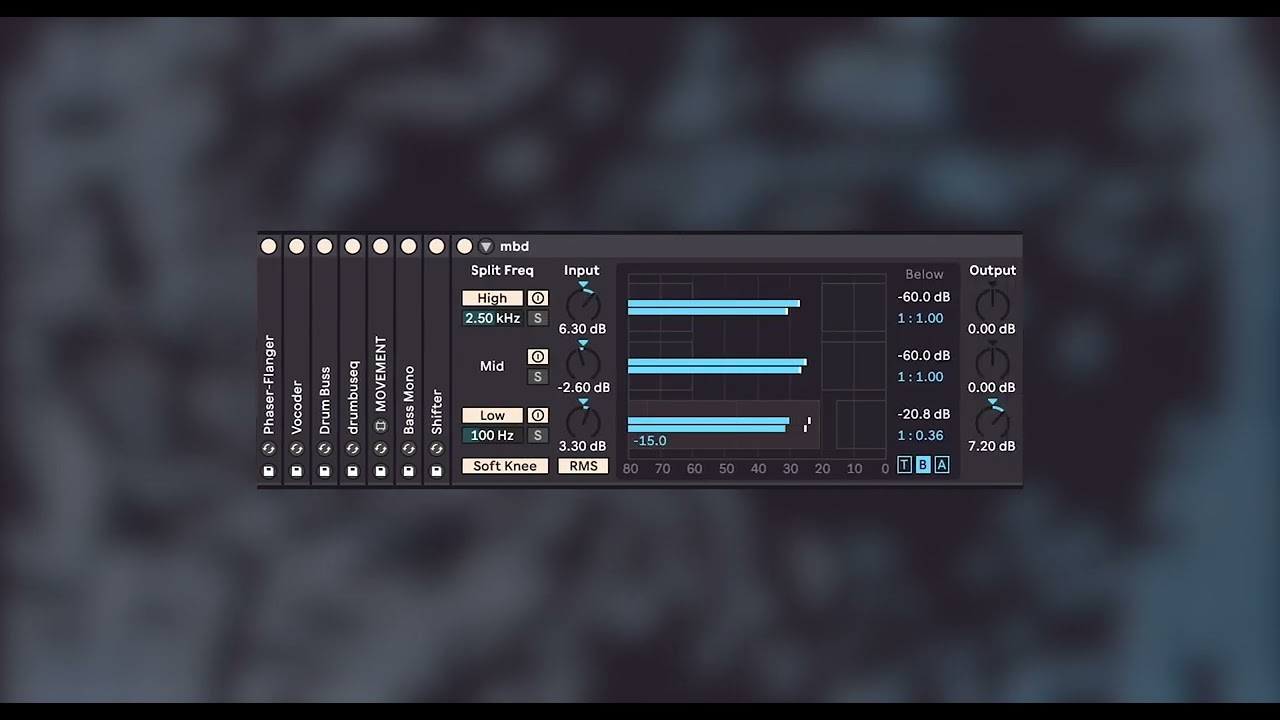
Task: Switch display to Above view (A)
Action: pos(941,465)
